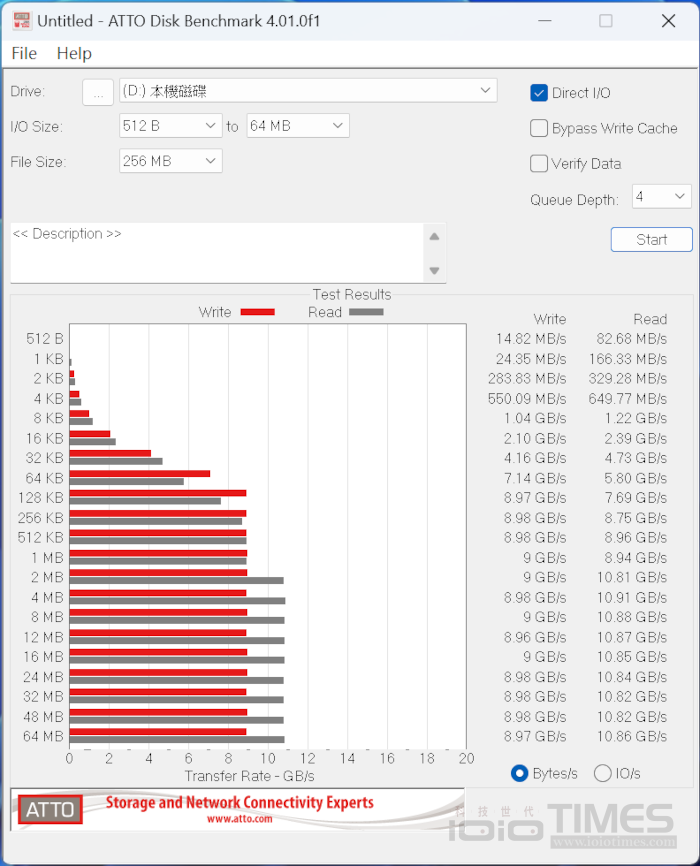Click the 1 KB read value 166.33 MB/s
700x866 pixels.
tap(628, 359)
